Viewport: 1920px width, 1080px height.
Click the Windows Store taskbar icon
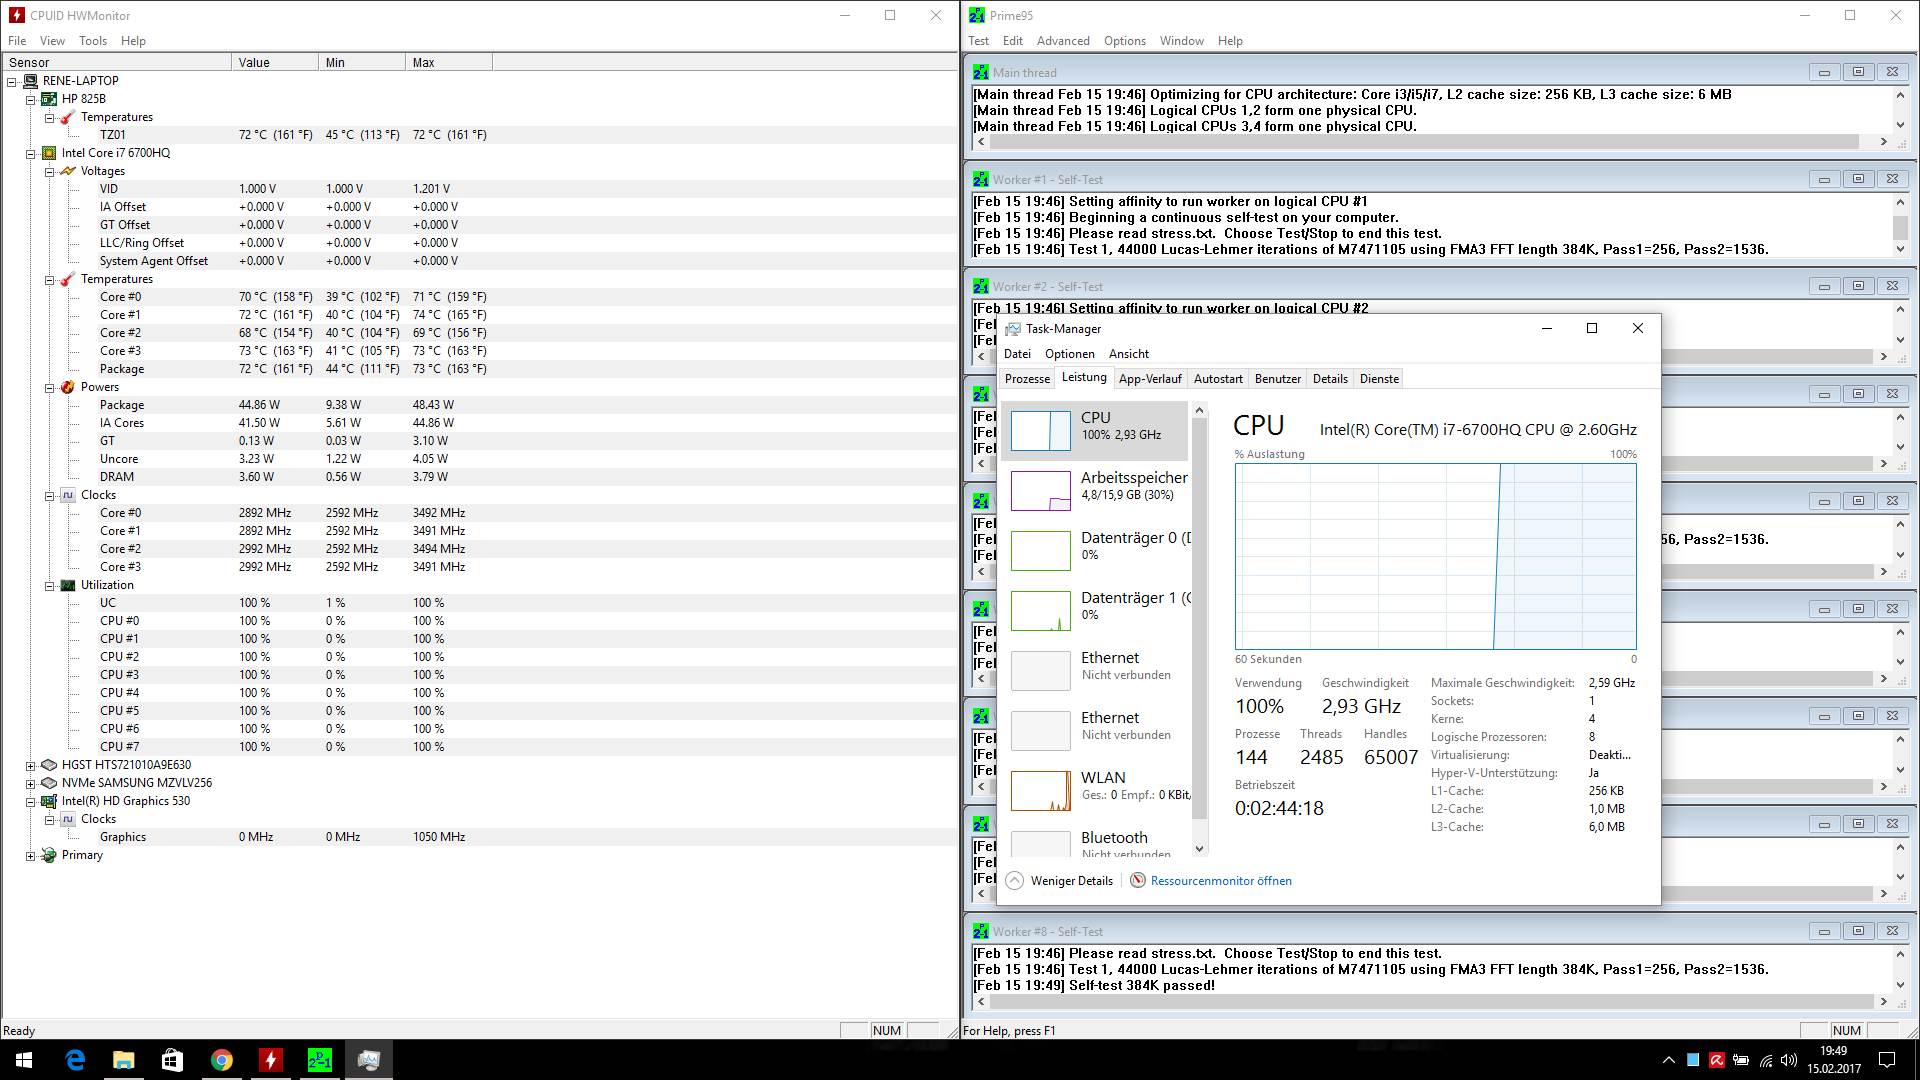172,1060
